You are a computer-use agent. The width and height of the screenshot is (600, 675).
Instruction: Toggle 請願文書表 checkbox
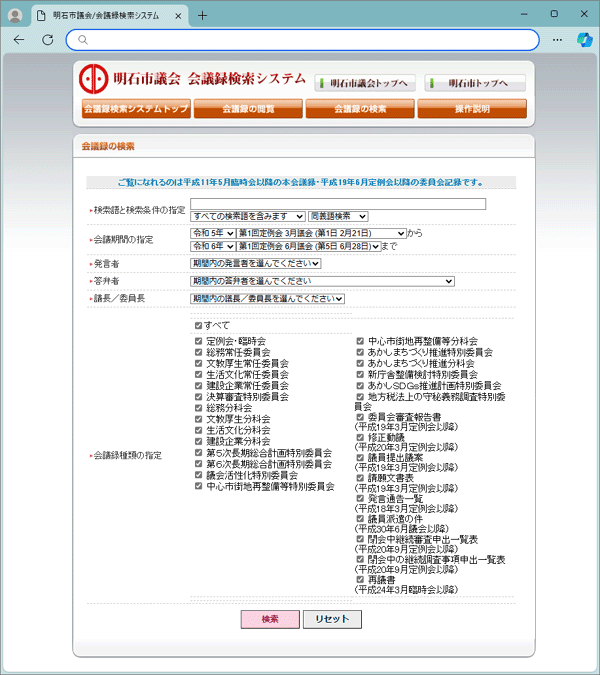click(x=360, y=478)
